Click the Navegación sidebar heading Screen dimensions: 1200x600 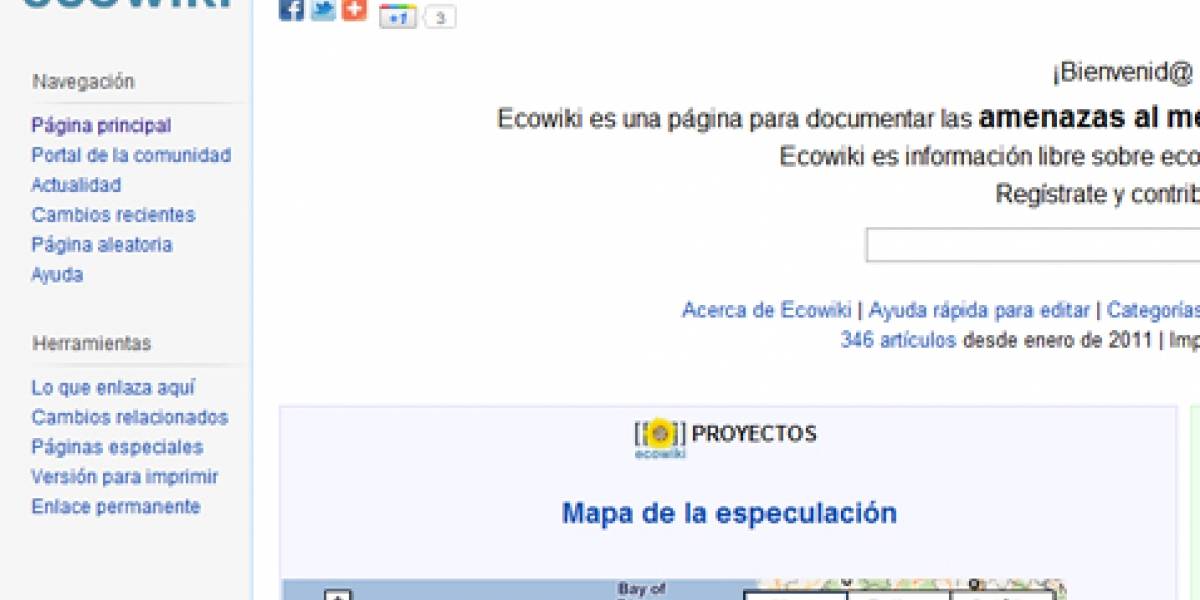83,81
